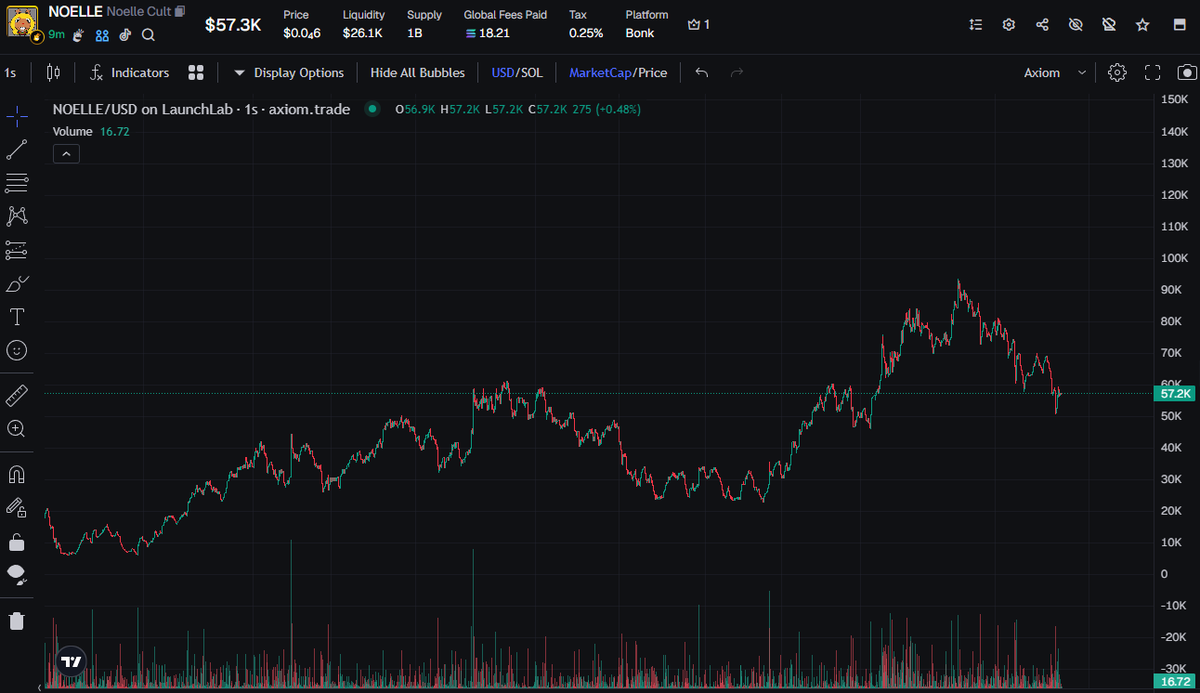The image size is (1200, 693).
Task: Open the 1s time interval selector
Action: tap(10, 73)
